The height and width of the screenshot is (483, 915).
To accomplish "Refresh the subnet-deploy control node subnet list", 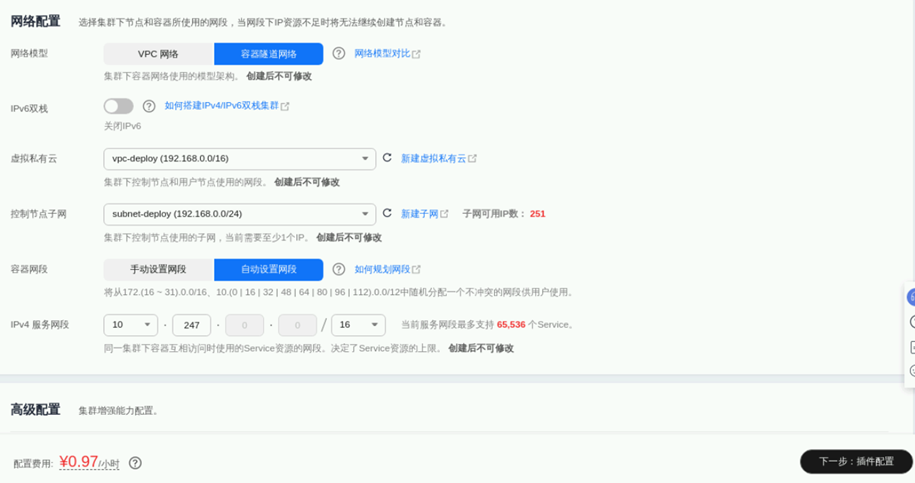I will pyautogui.click(x=387, y=213).
